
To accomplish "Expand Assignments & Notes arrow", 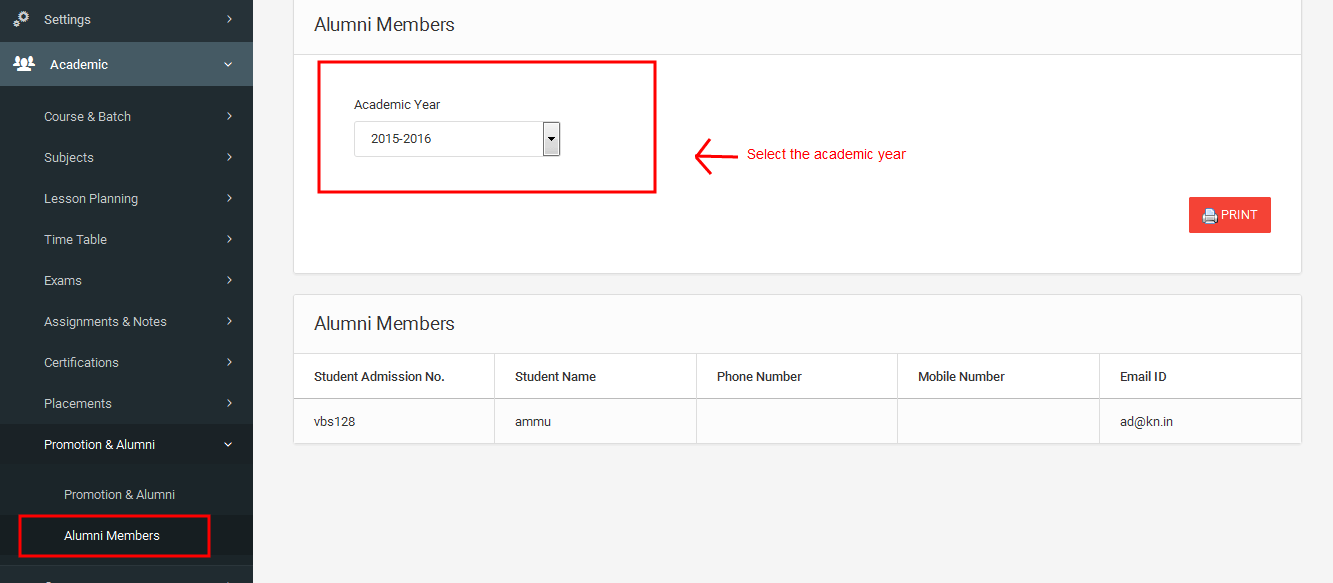I will [229, 321].
